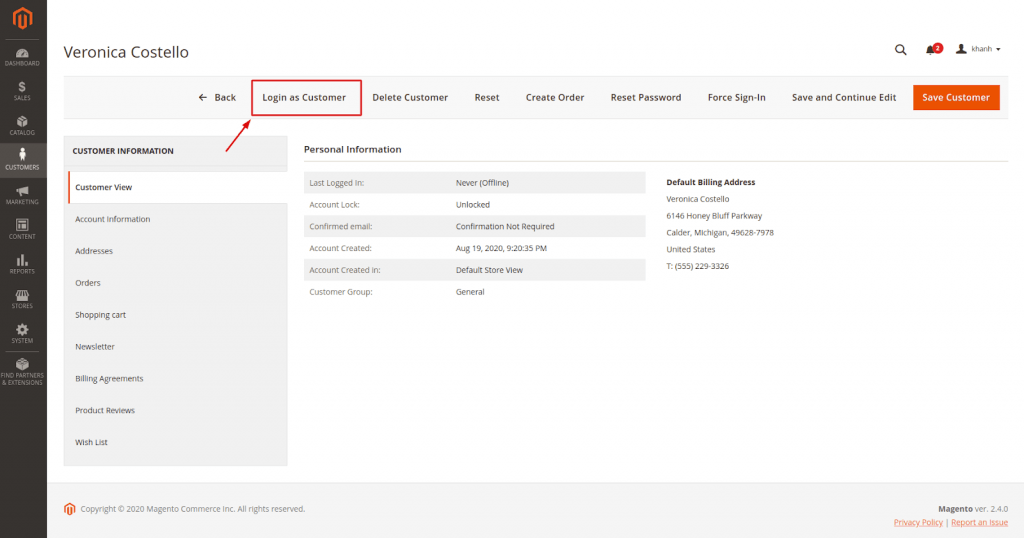Click the Veronica Costello page title
Viewport: 1024px width, 538px height.
tap(126, 52)
